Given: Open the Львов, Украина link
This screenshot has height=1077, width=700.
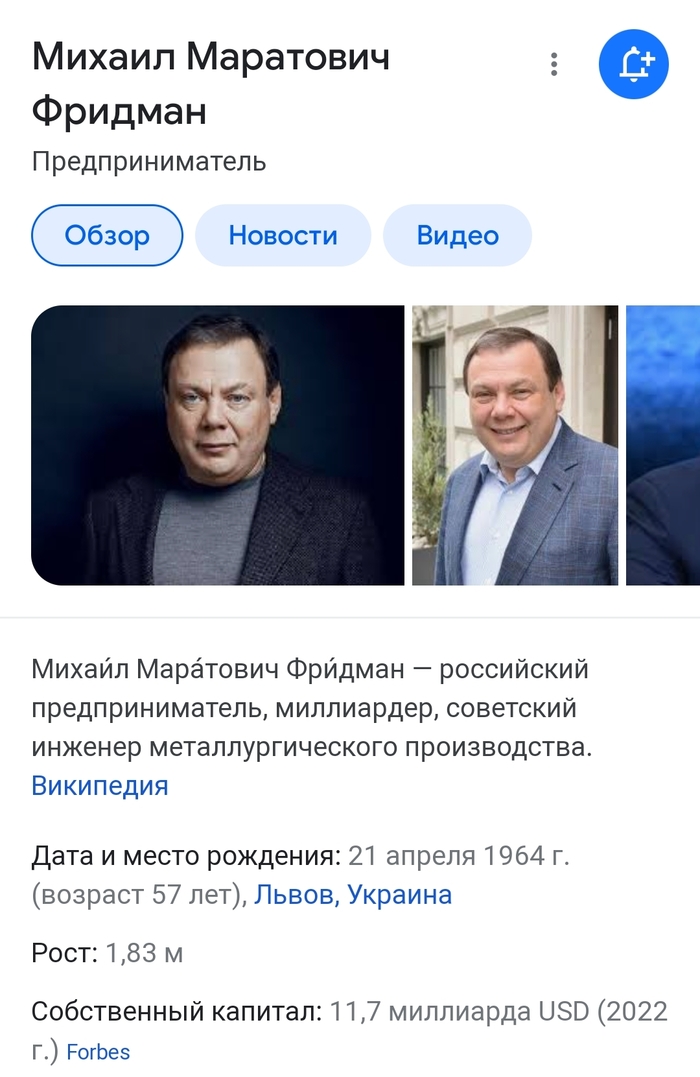Looking at the screenshot, I should point(353,894).
